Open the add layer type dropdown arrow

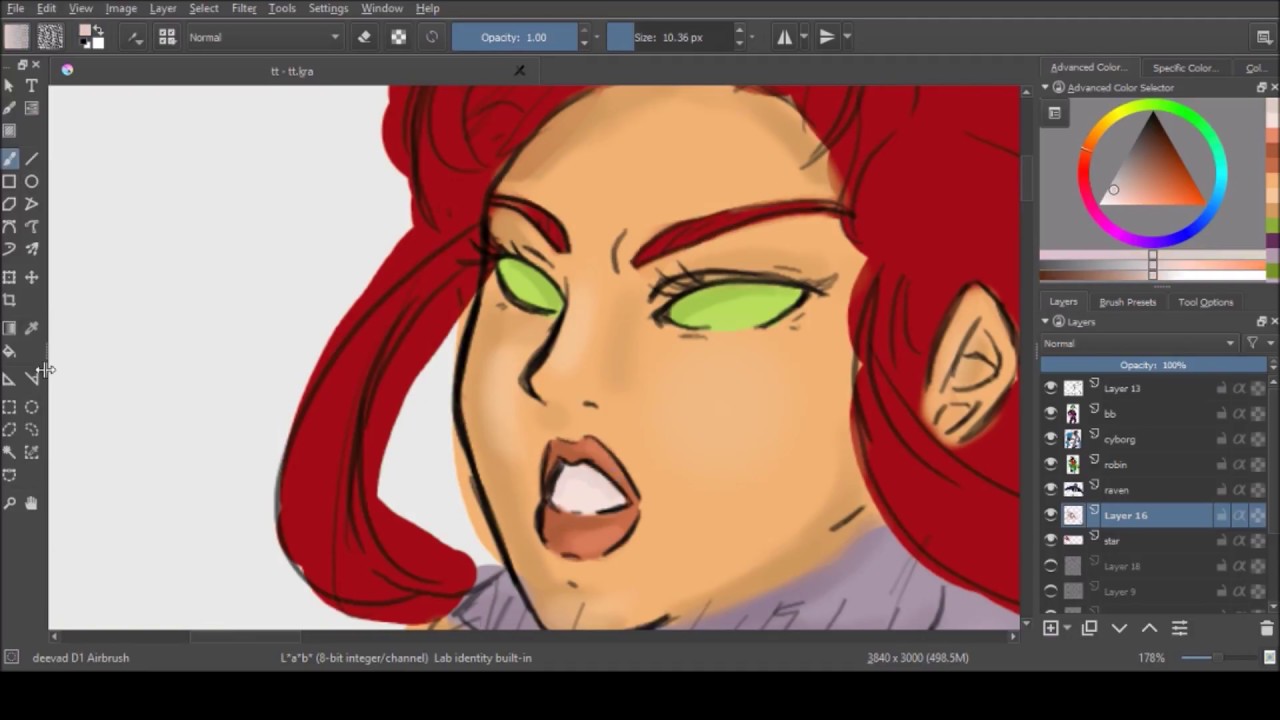pos(1067,628)
